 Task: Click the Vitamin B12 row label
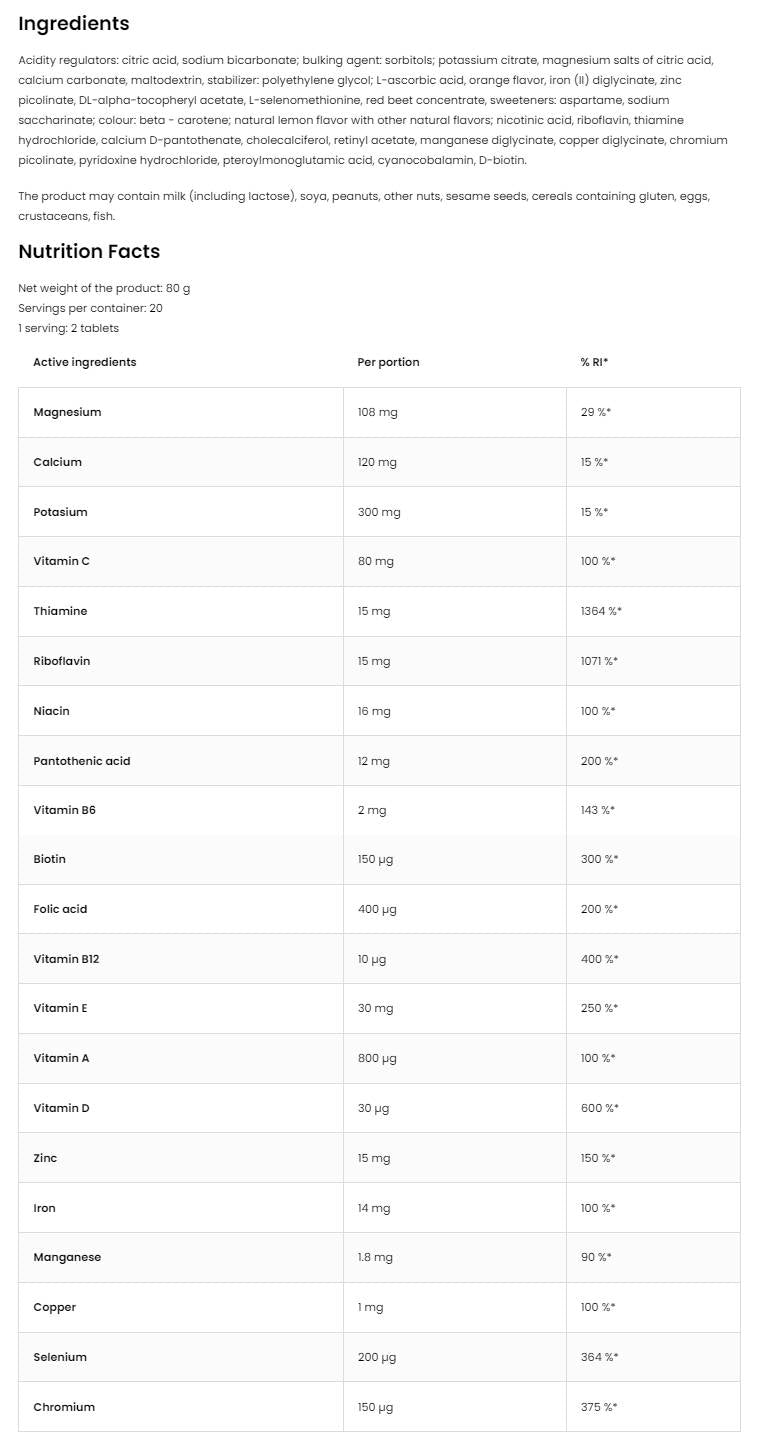click(x=66, y=959)
